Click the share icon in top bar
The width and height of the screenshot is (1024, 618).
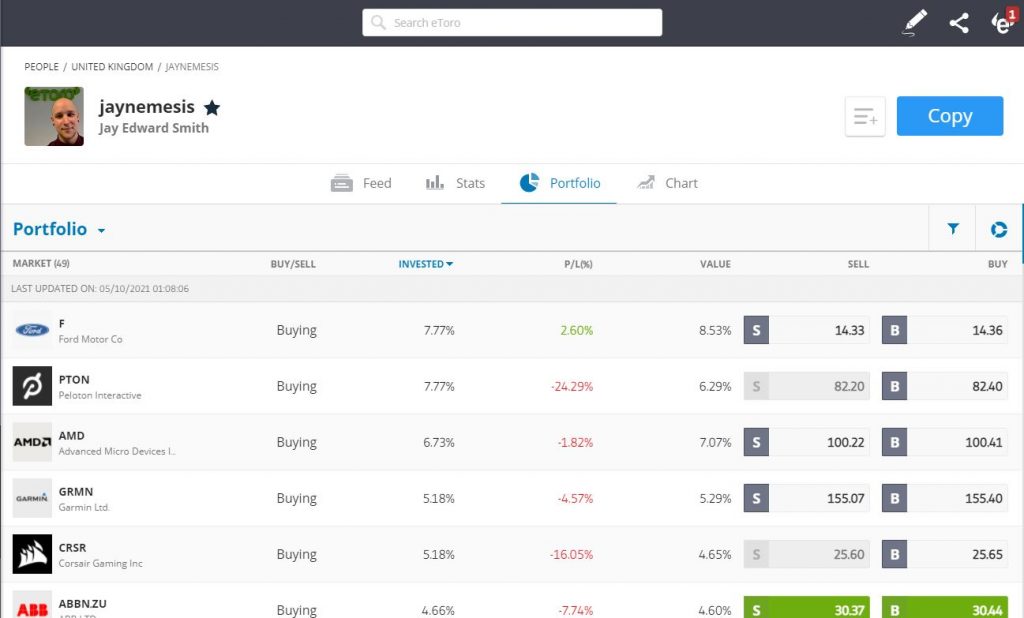click(959, 24)
